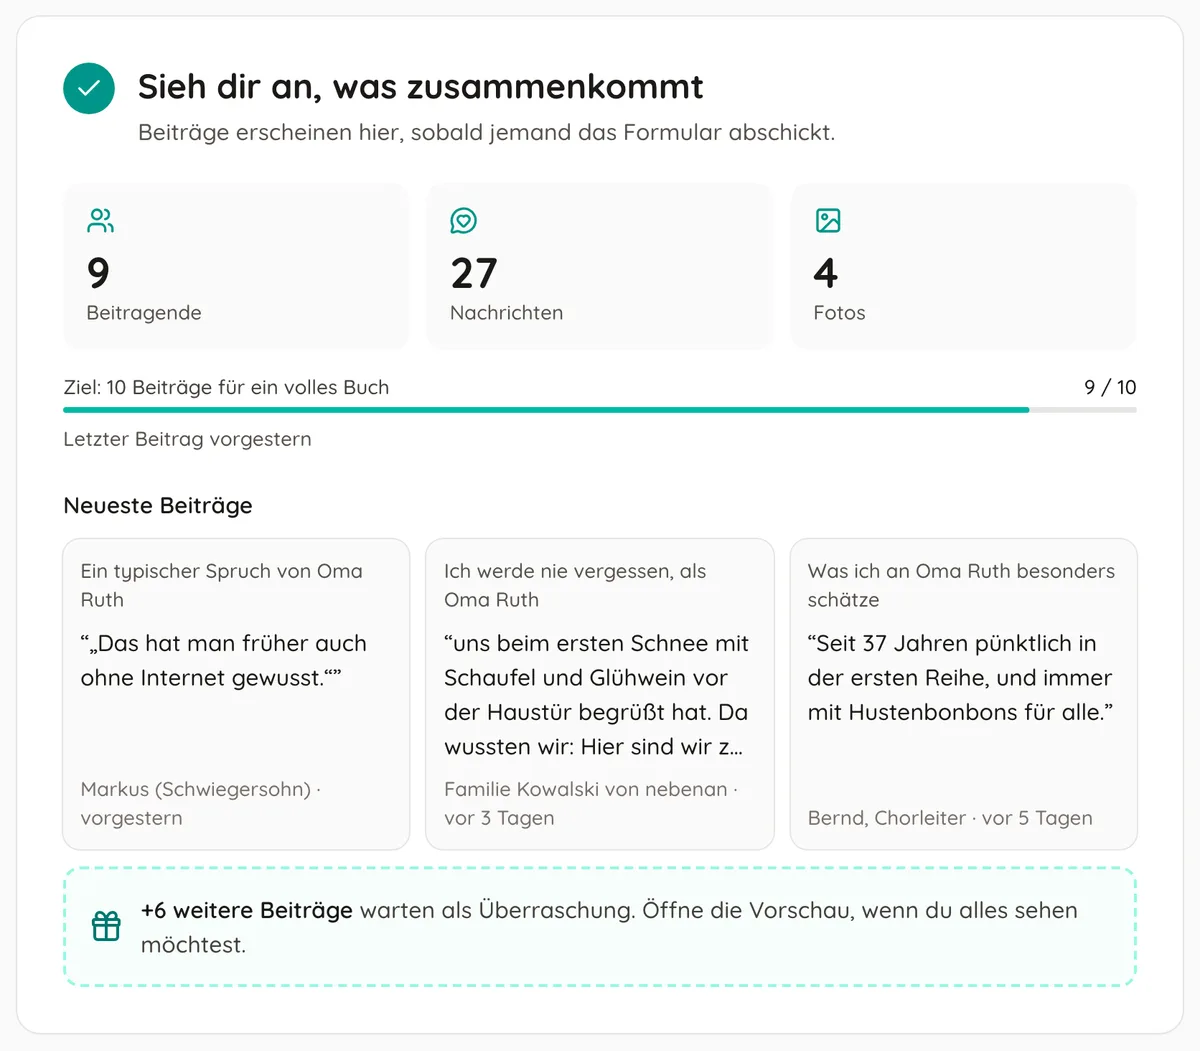Open Familie Kowalski von nebenan contribution card
This screenshot has height=1051, width=1200.
pyautogui.click(x=600, y=694)
